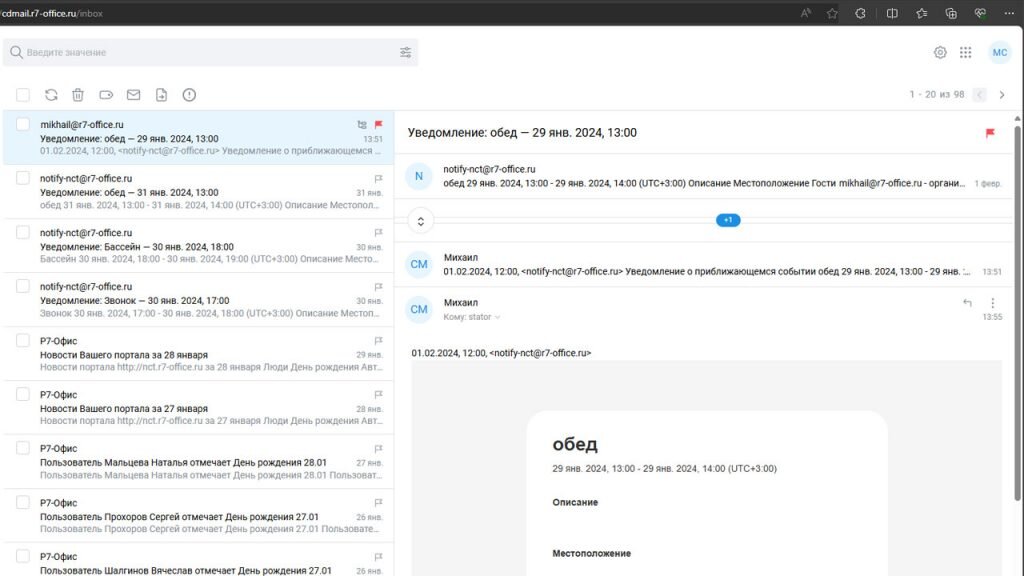Open the apps grid launcher
The height and width of the screenshot is (576, 1024).
coord(965,52)
